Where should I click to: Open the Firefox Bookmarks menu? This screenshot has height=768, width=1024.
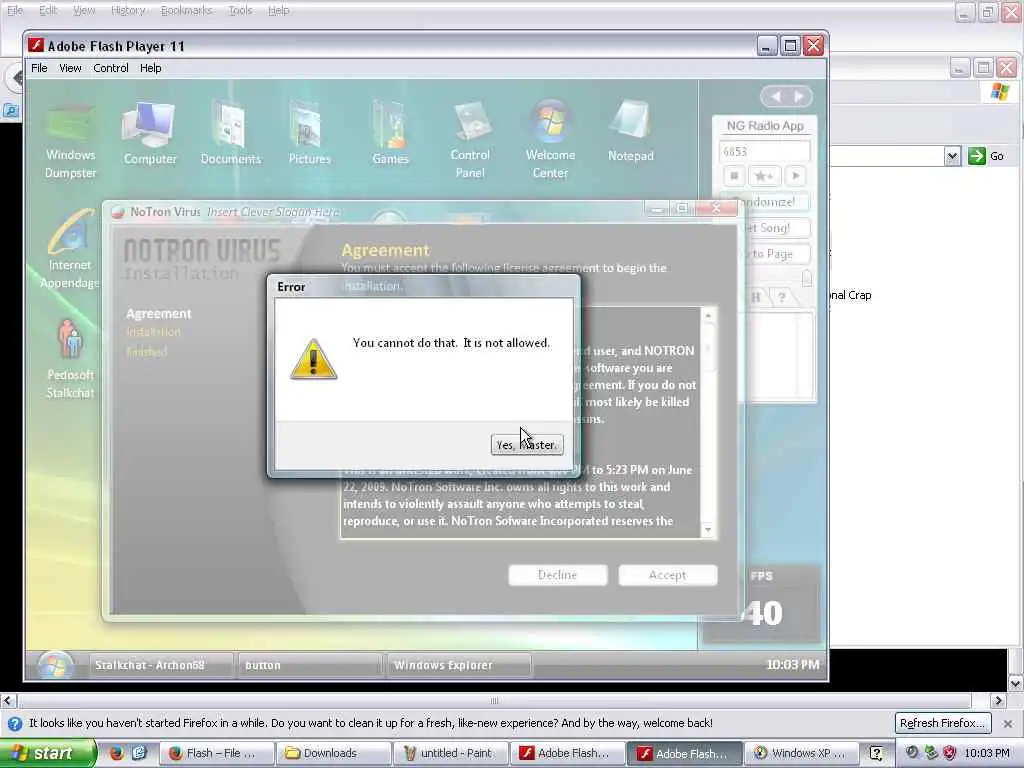[186, 10]
